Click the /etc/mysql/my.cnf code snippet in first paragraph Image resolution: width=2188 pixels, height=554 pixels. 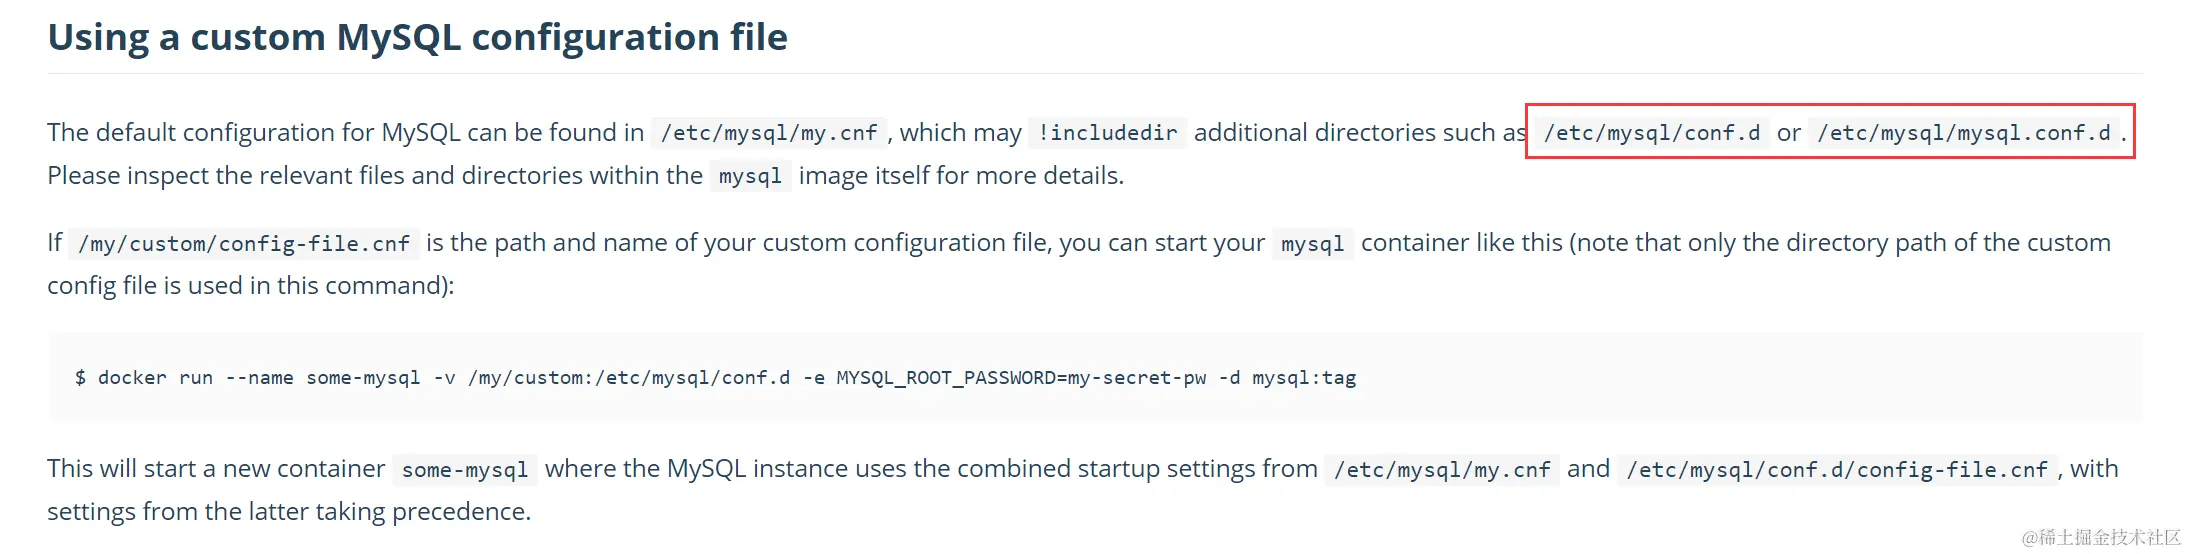pos(769,133)
